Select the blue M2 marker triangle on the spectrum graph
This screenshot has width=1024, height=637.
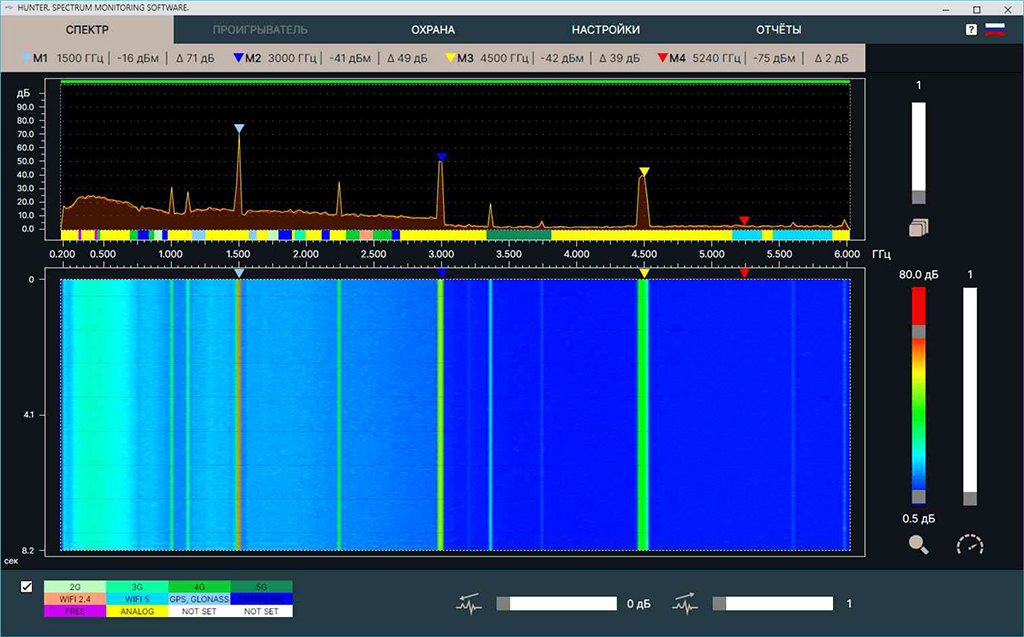click(x=441, y=157)
